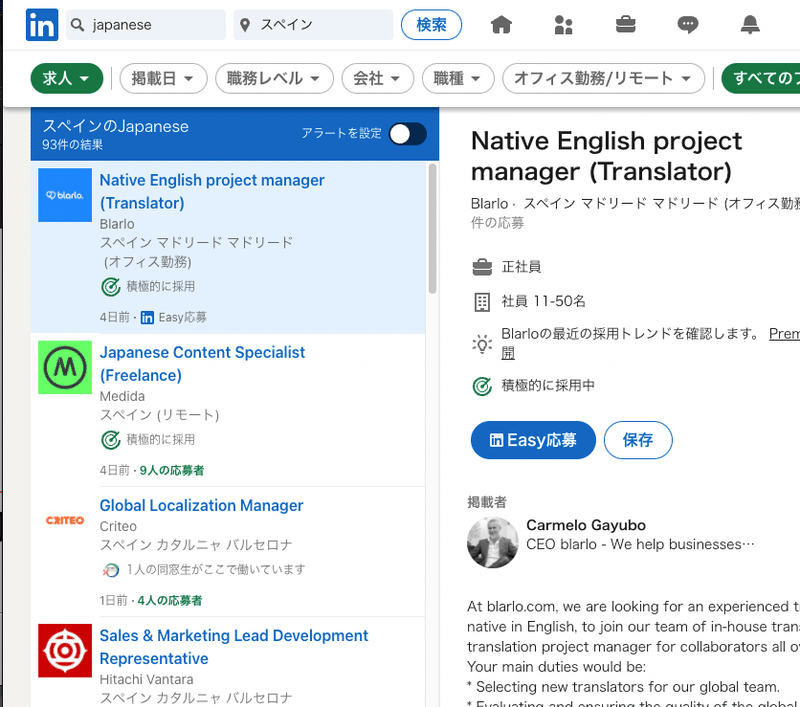Open the 職務レベル experience level dropdown
This screenshot has width=800, height=707.
pos(274,79)
